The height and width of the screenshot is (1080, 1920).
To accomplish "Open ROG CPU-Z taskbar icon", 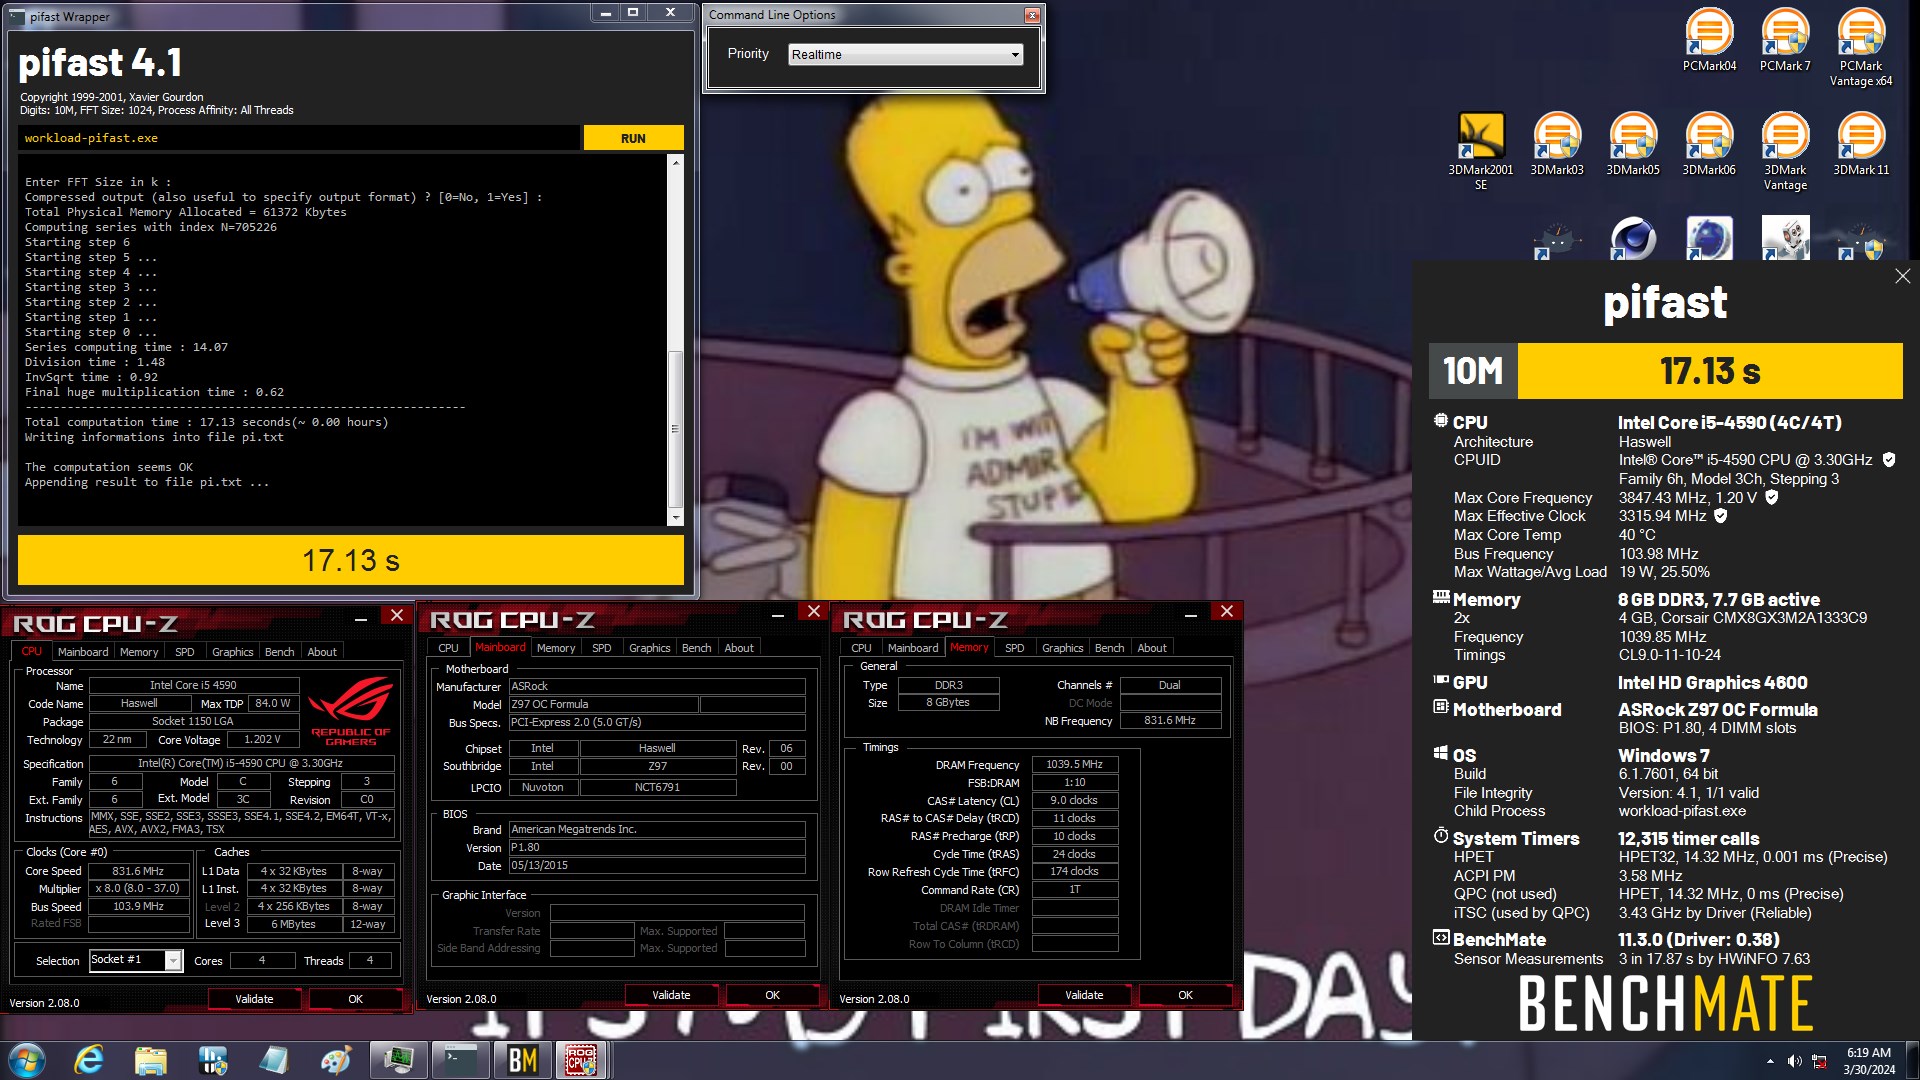I will (581, 1060).
